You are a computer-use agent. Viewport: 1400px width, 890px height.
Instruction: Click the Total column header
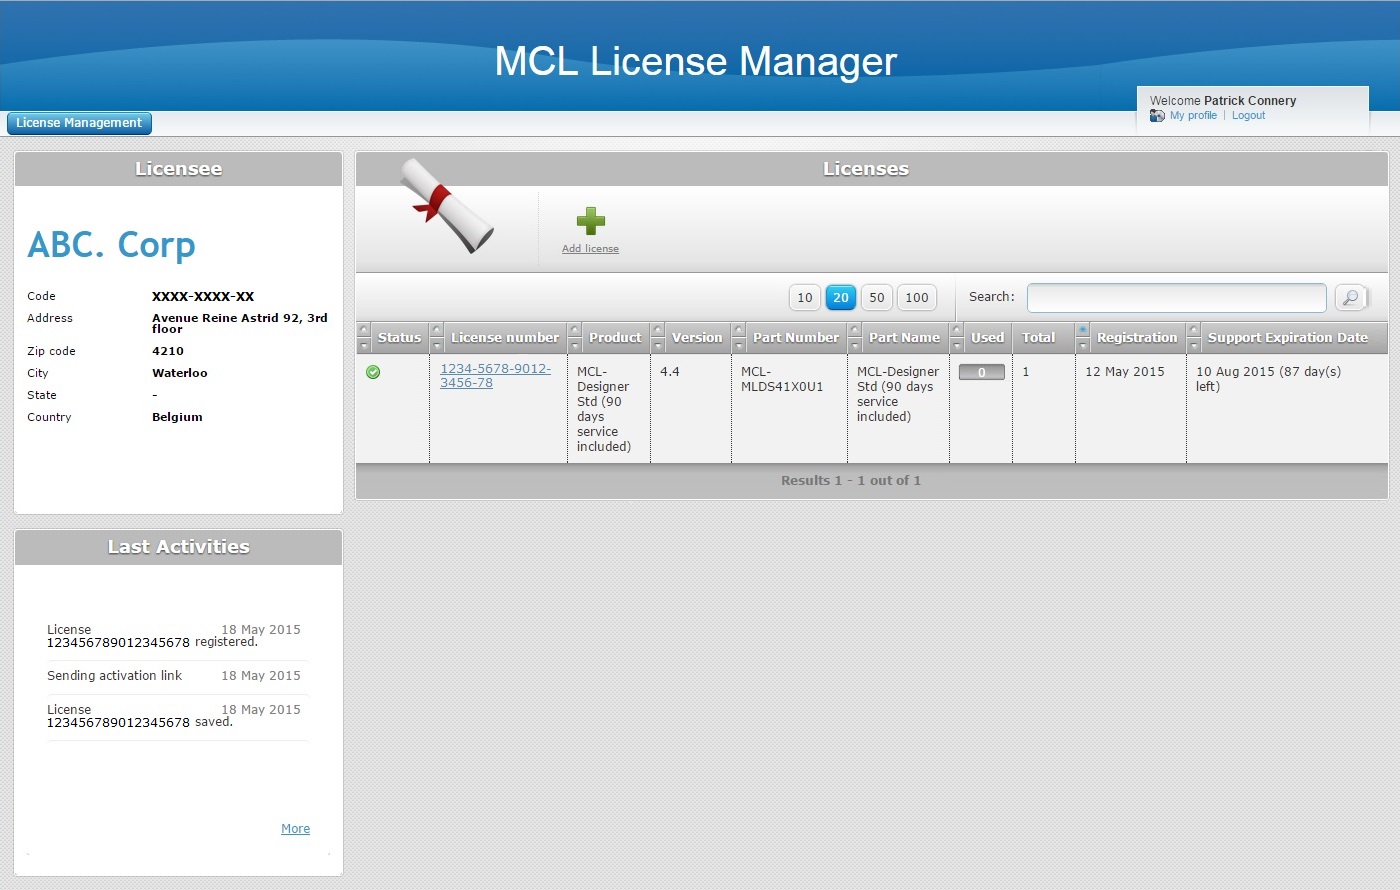coord(1038,338)
